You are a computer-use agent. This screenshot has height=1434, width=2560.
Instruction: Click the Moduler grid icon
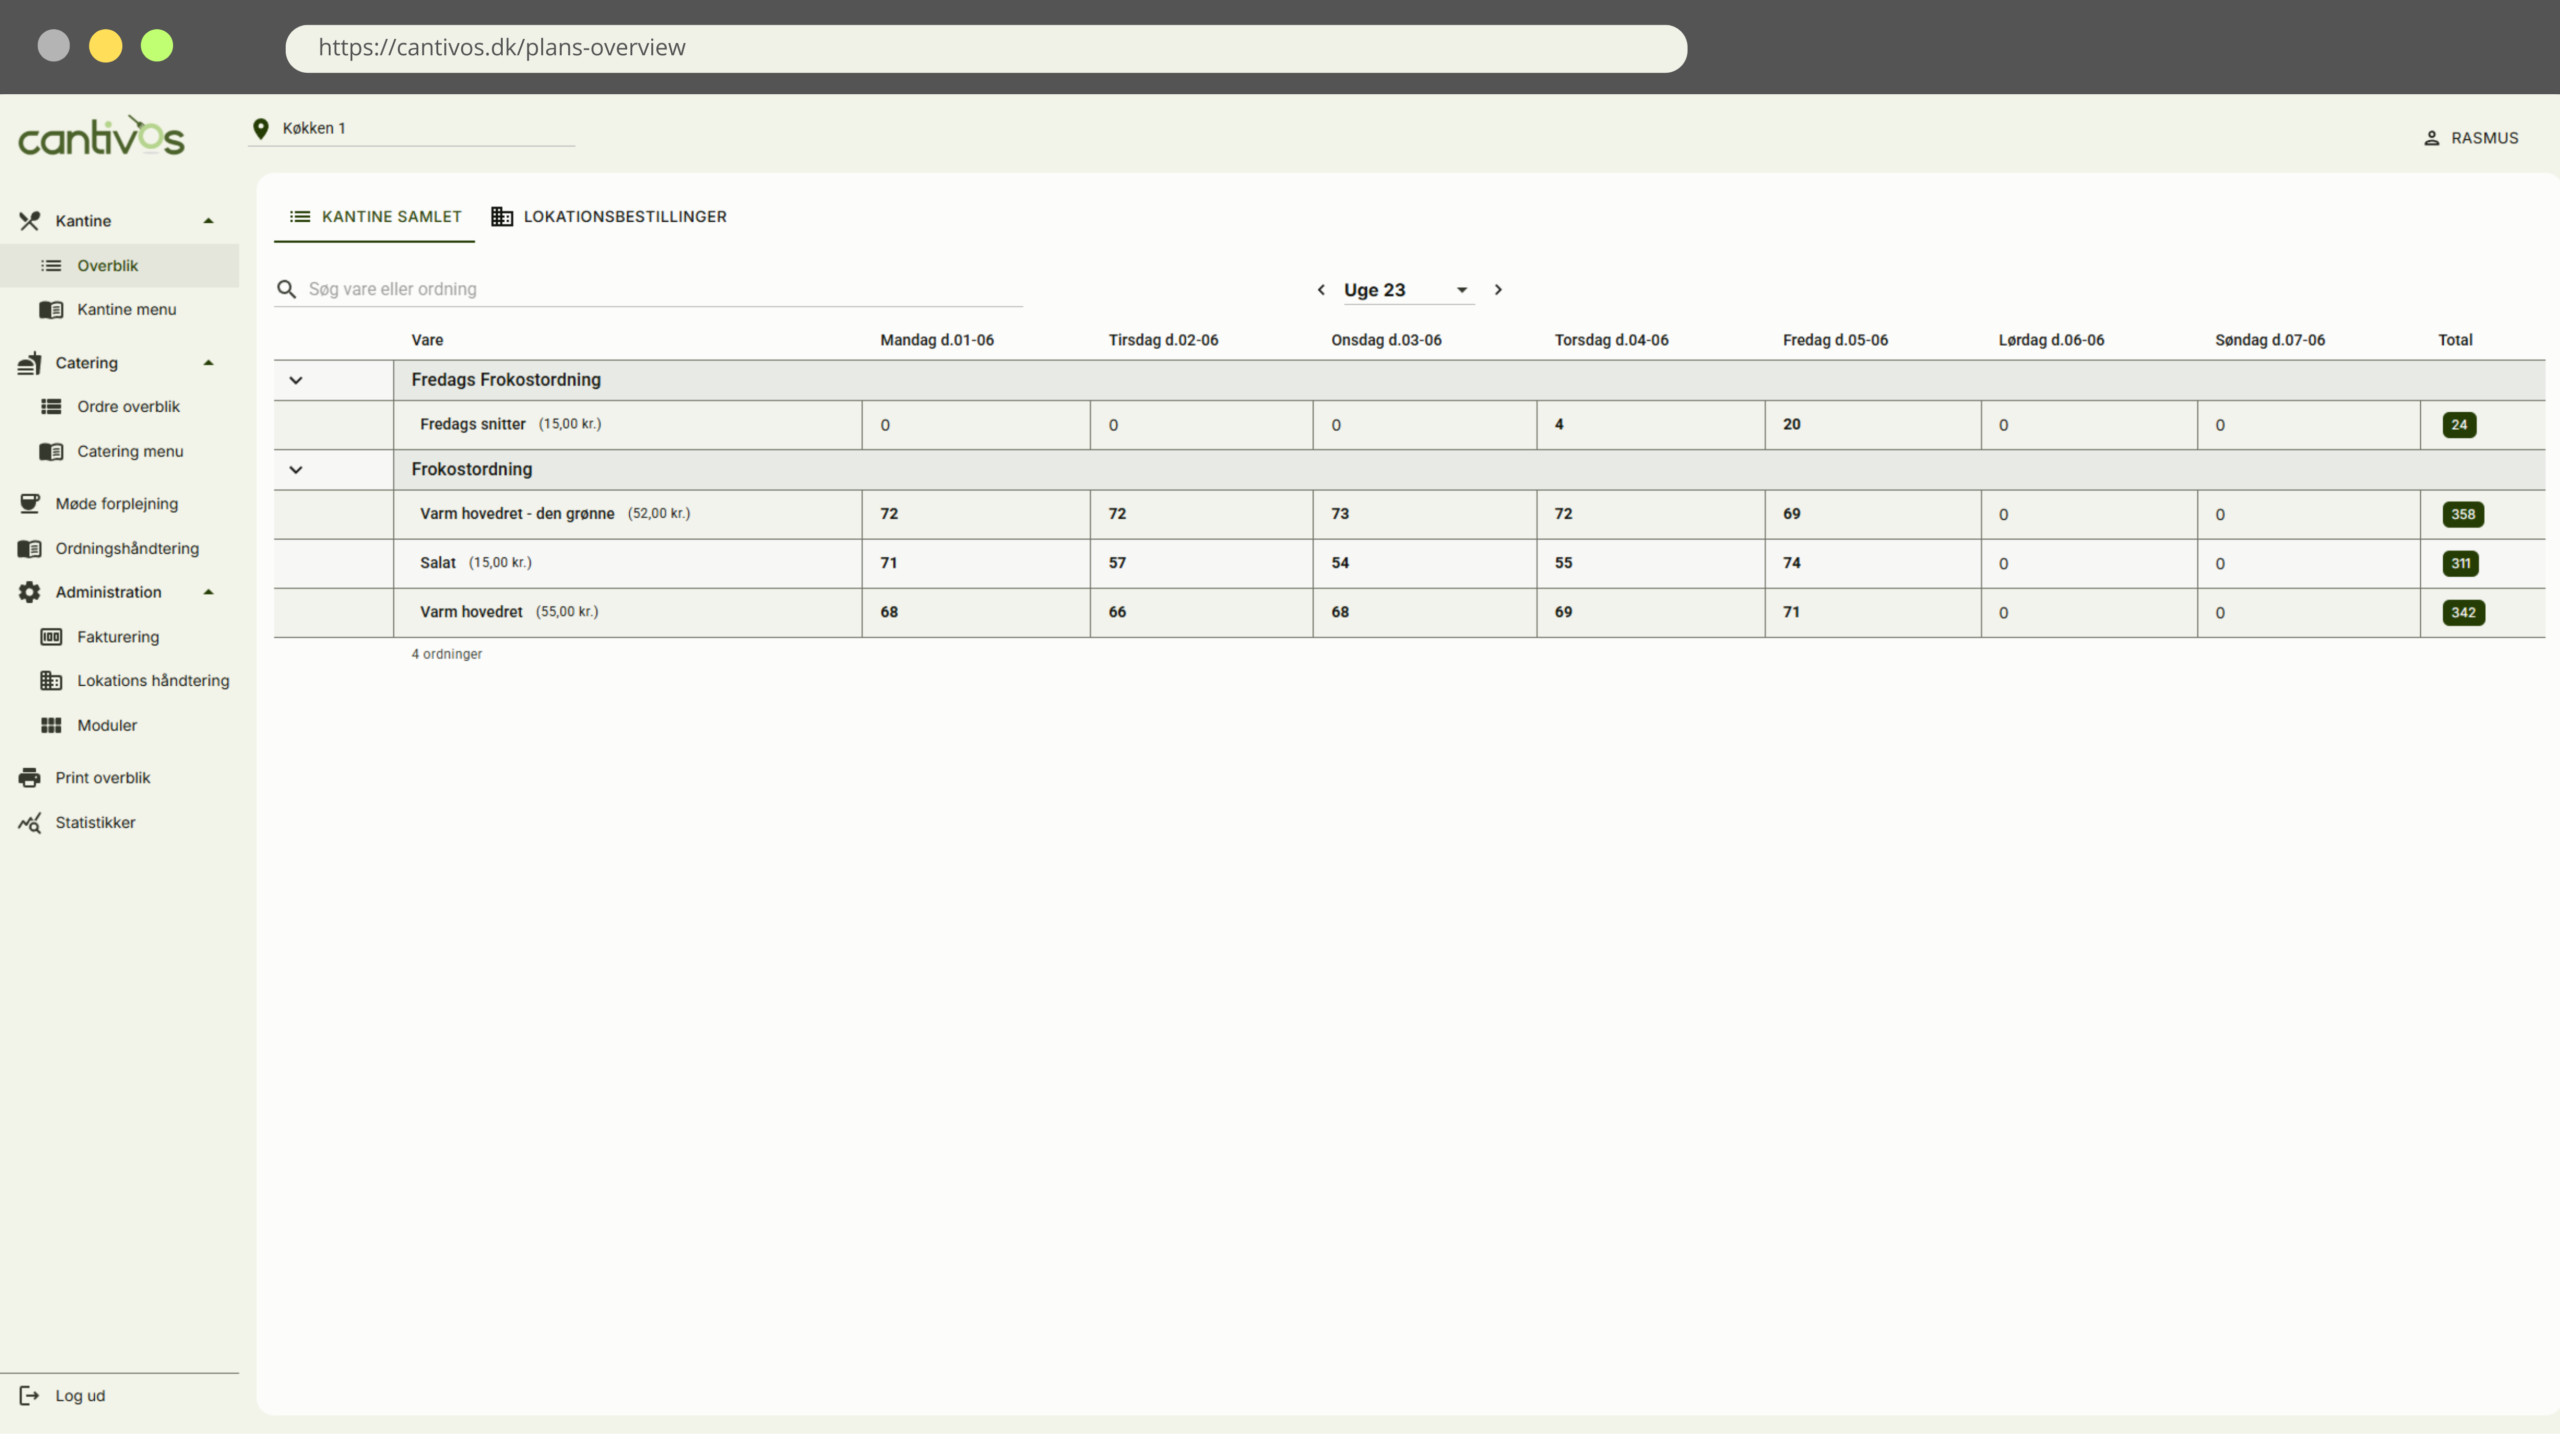51,726
